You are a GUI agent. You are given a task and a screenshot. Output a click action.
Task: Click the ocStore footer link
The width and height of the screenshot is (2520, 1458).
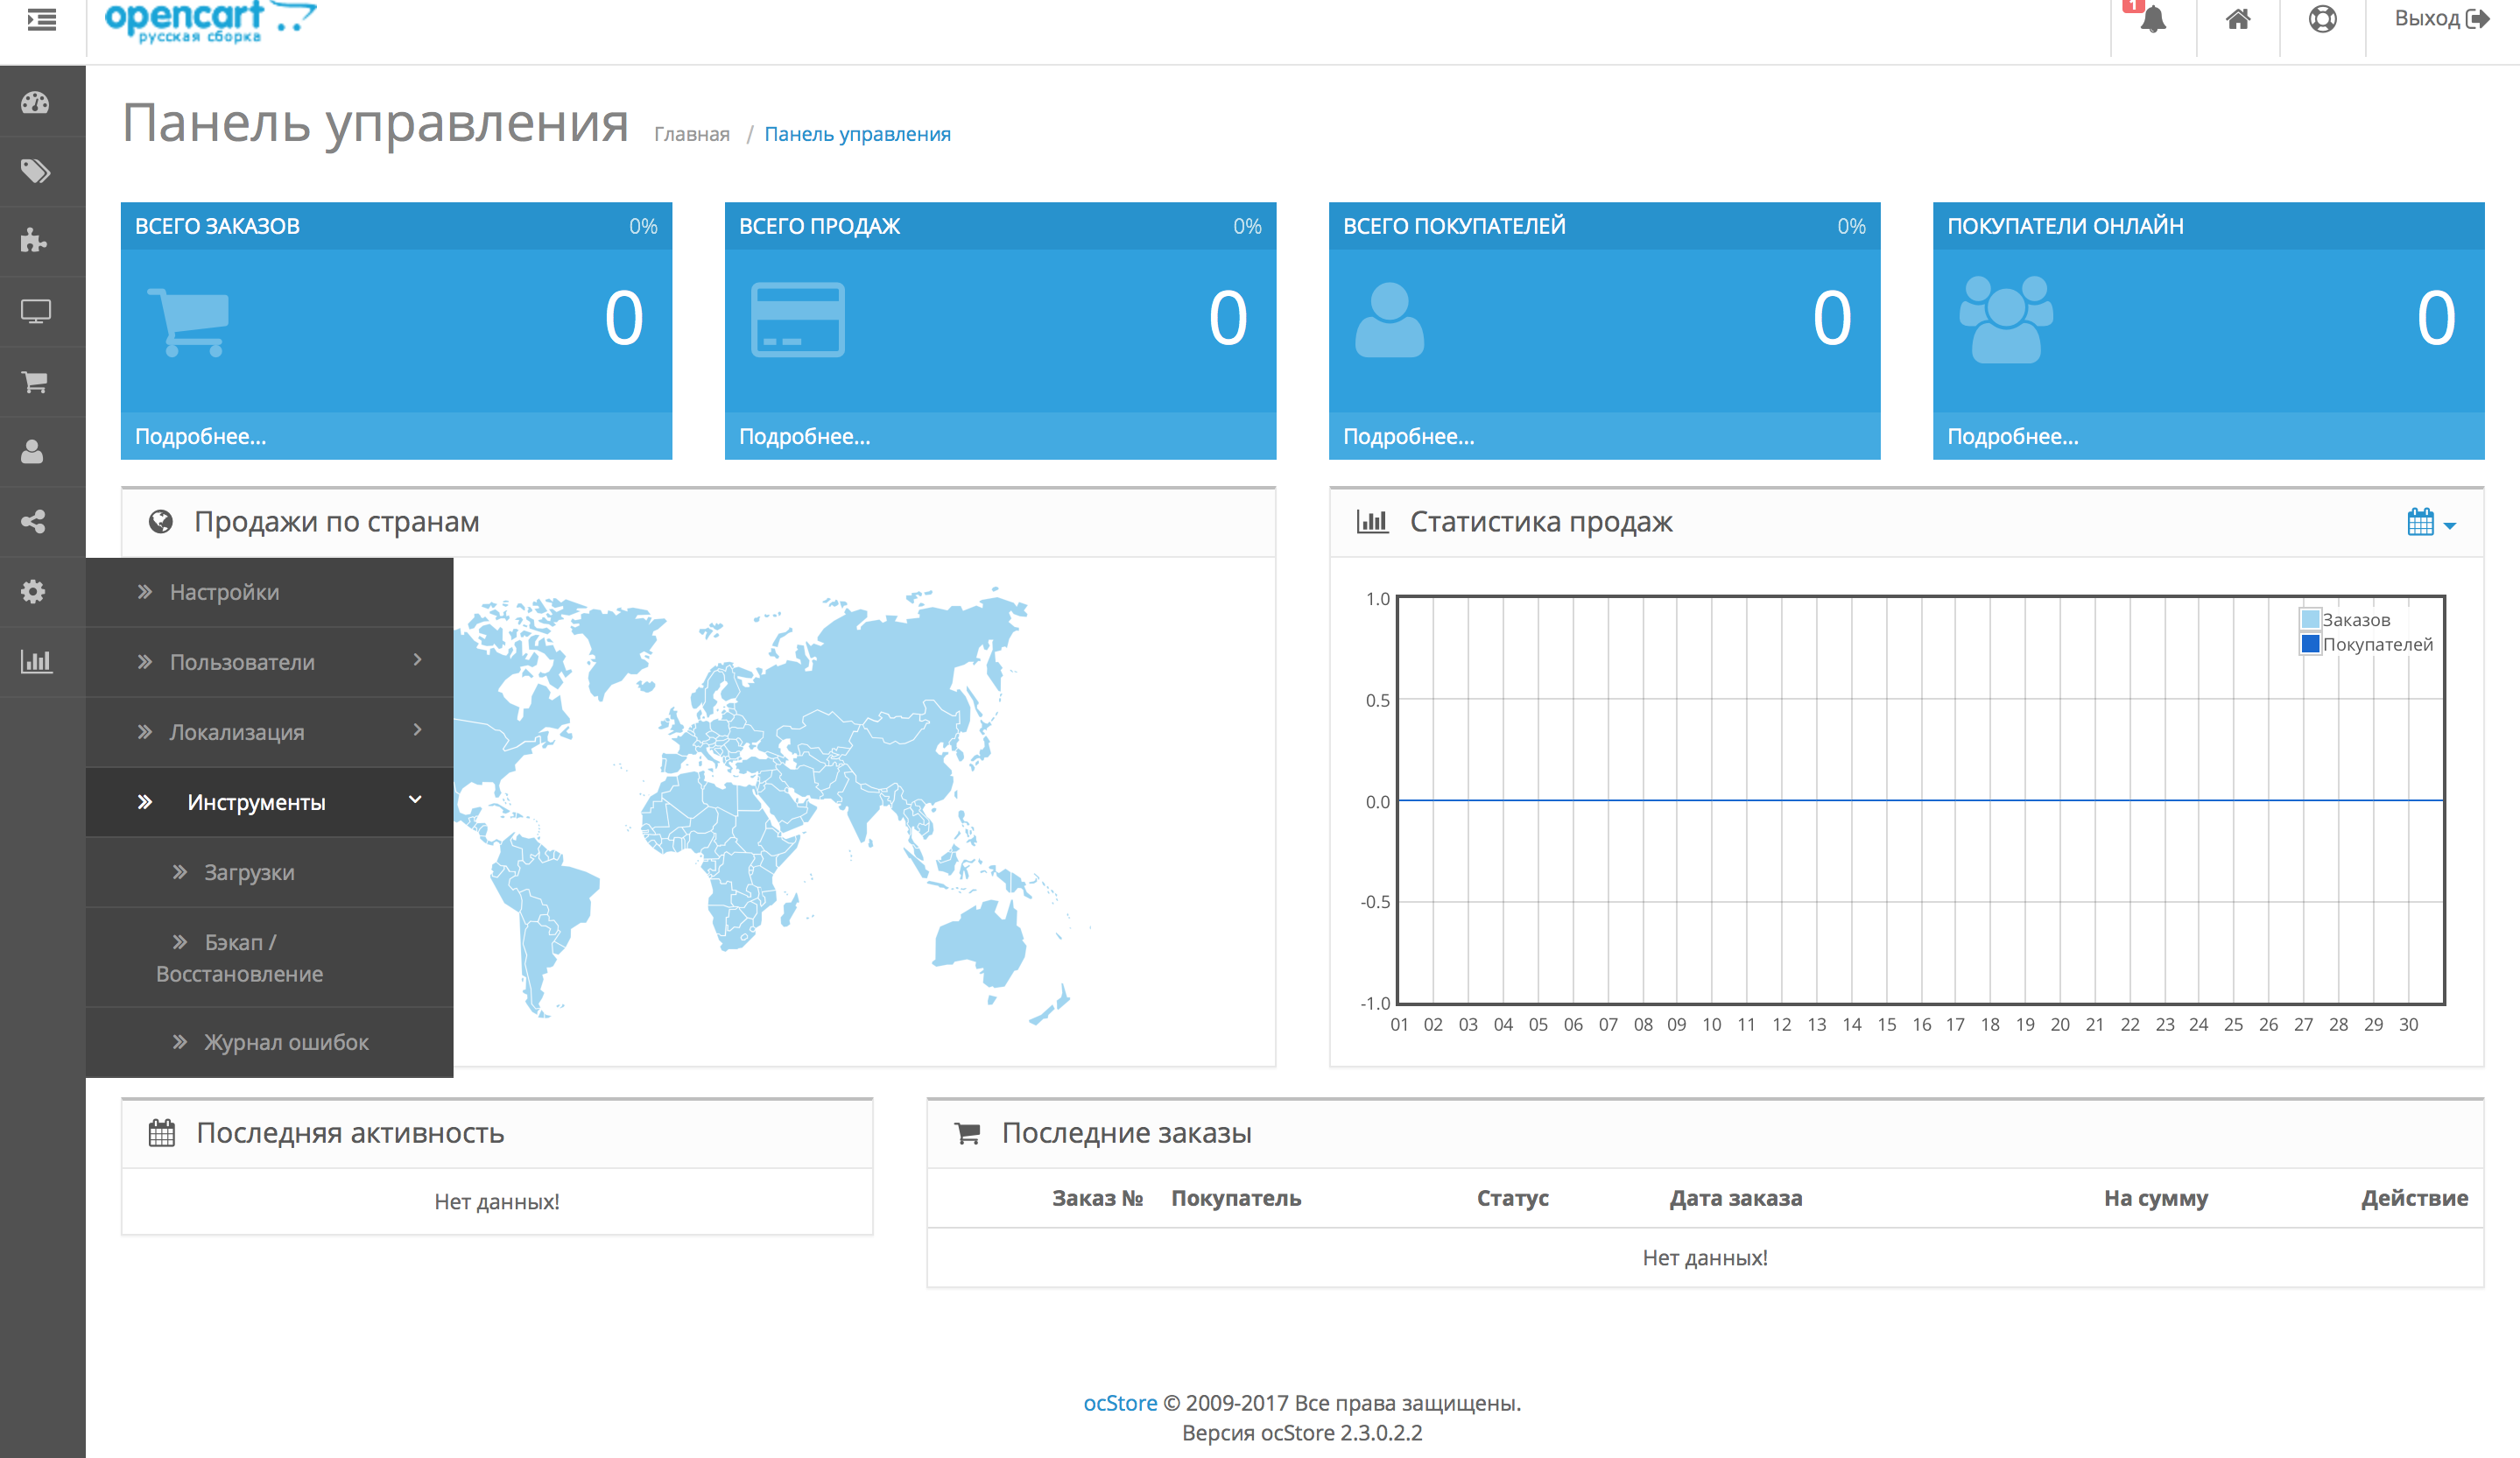1119,1403
